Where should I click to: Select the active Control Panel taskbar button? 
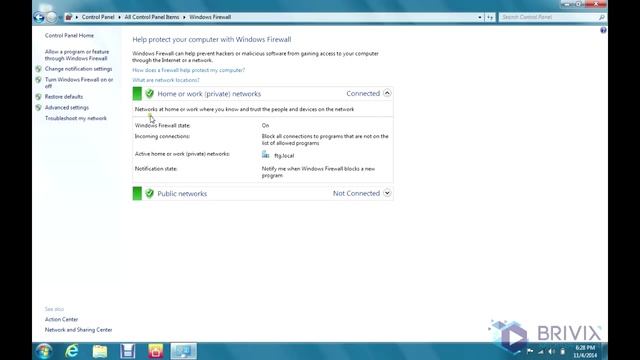pos(183,351)
